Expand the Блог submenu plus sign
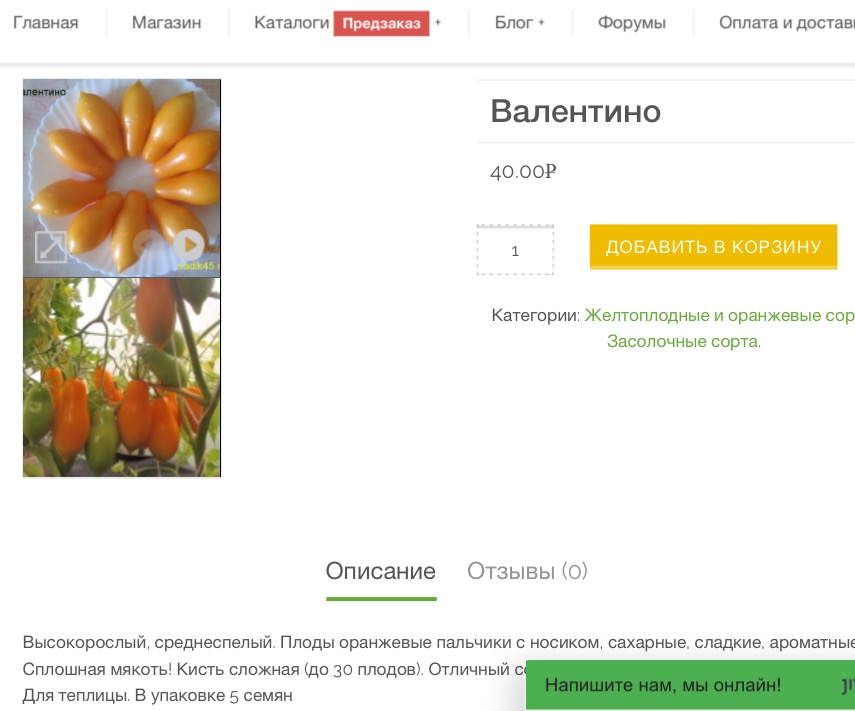855x711 pixels. point(541,23)
